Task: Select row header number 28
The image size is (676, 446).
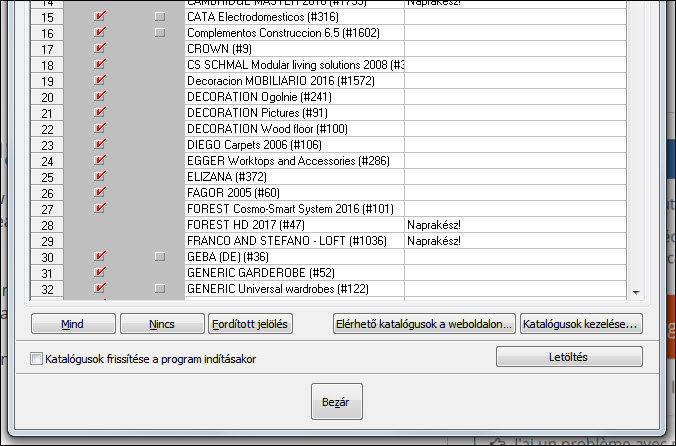Action: point(47,225)
